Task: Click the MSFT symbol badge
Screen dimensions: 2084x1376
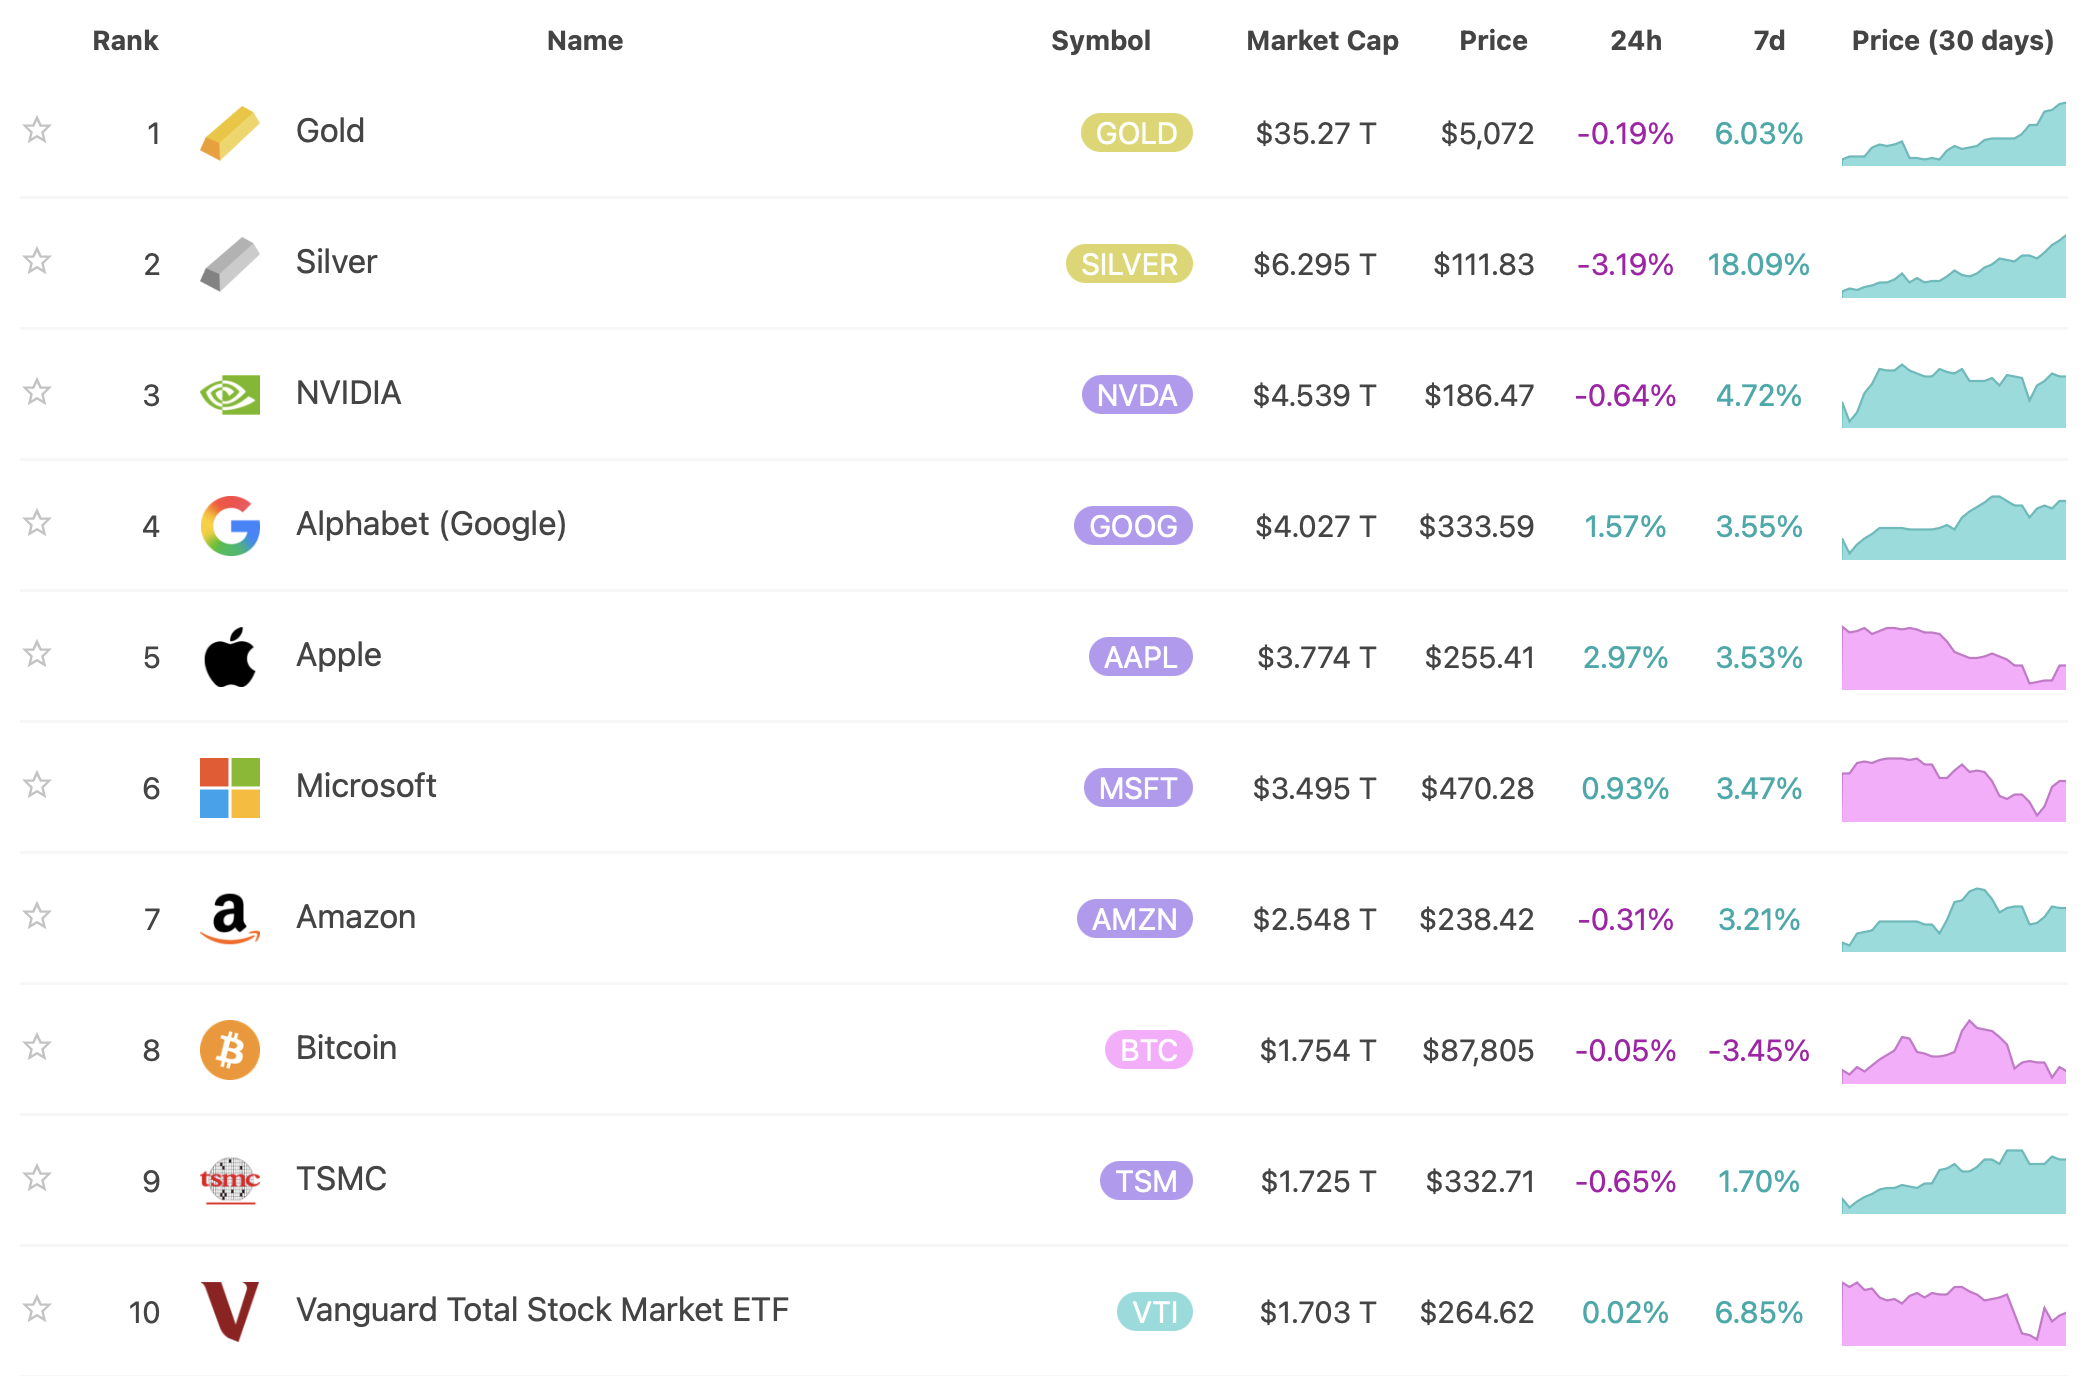Action: [1138, 788]
